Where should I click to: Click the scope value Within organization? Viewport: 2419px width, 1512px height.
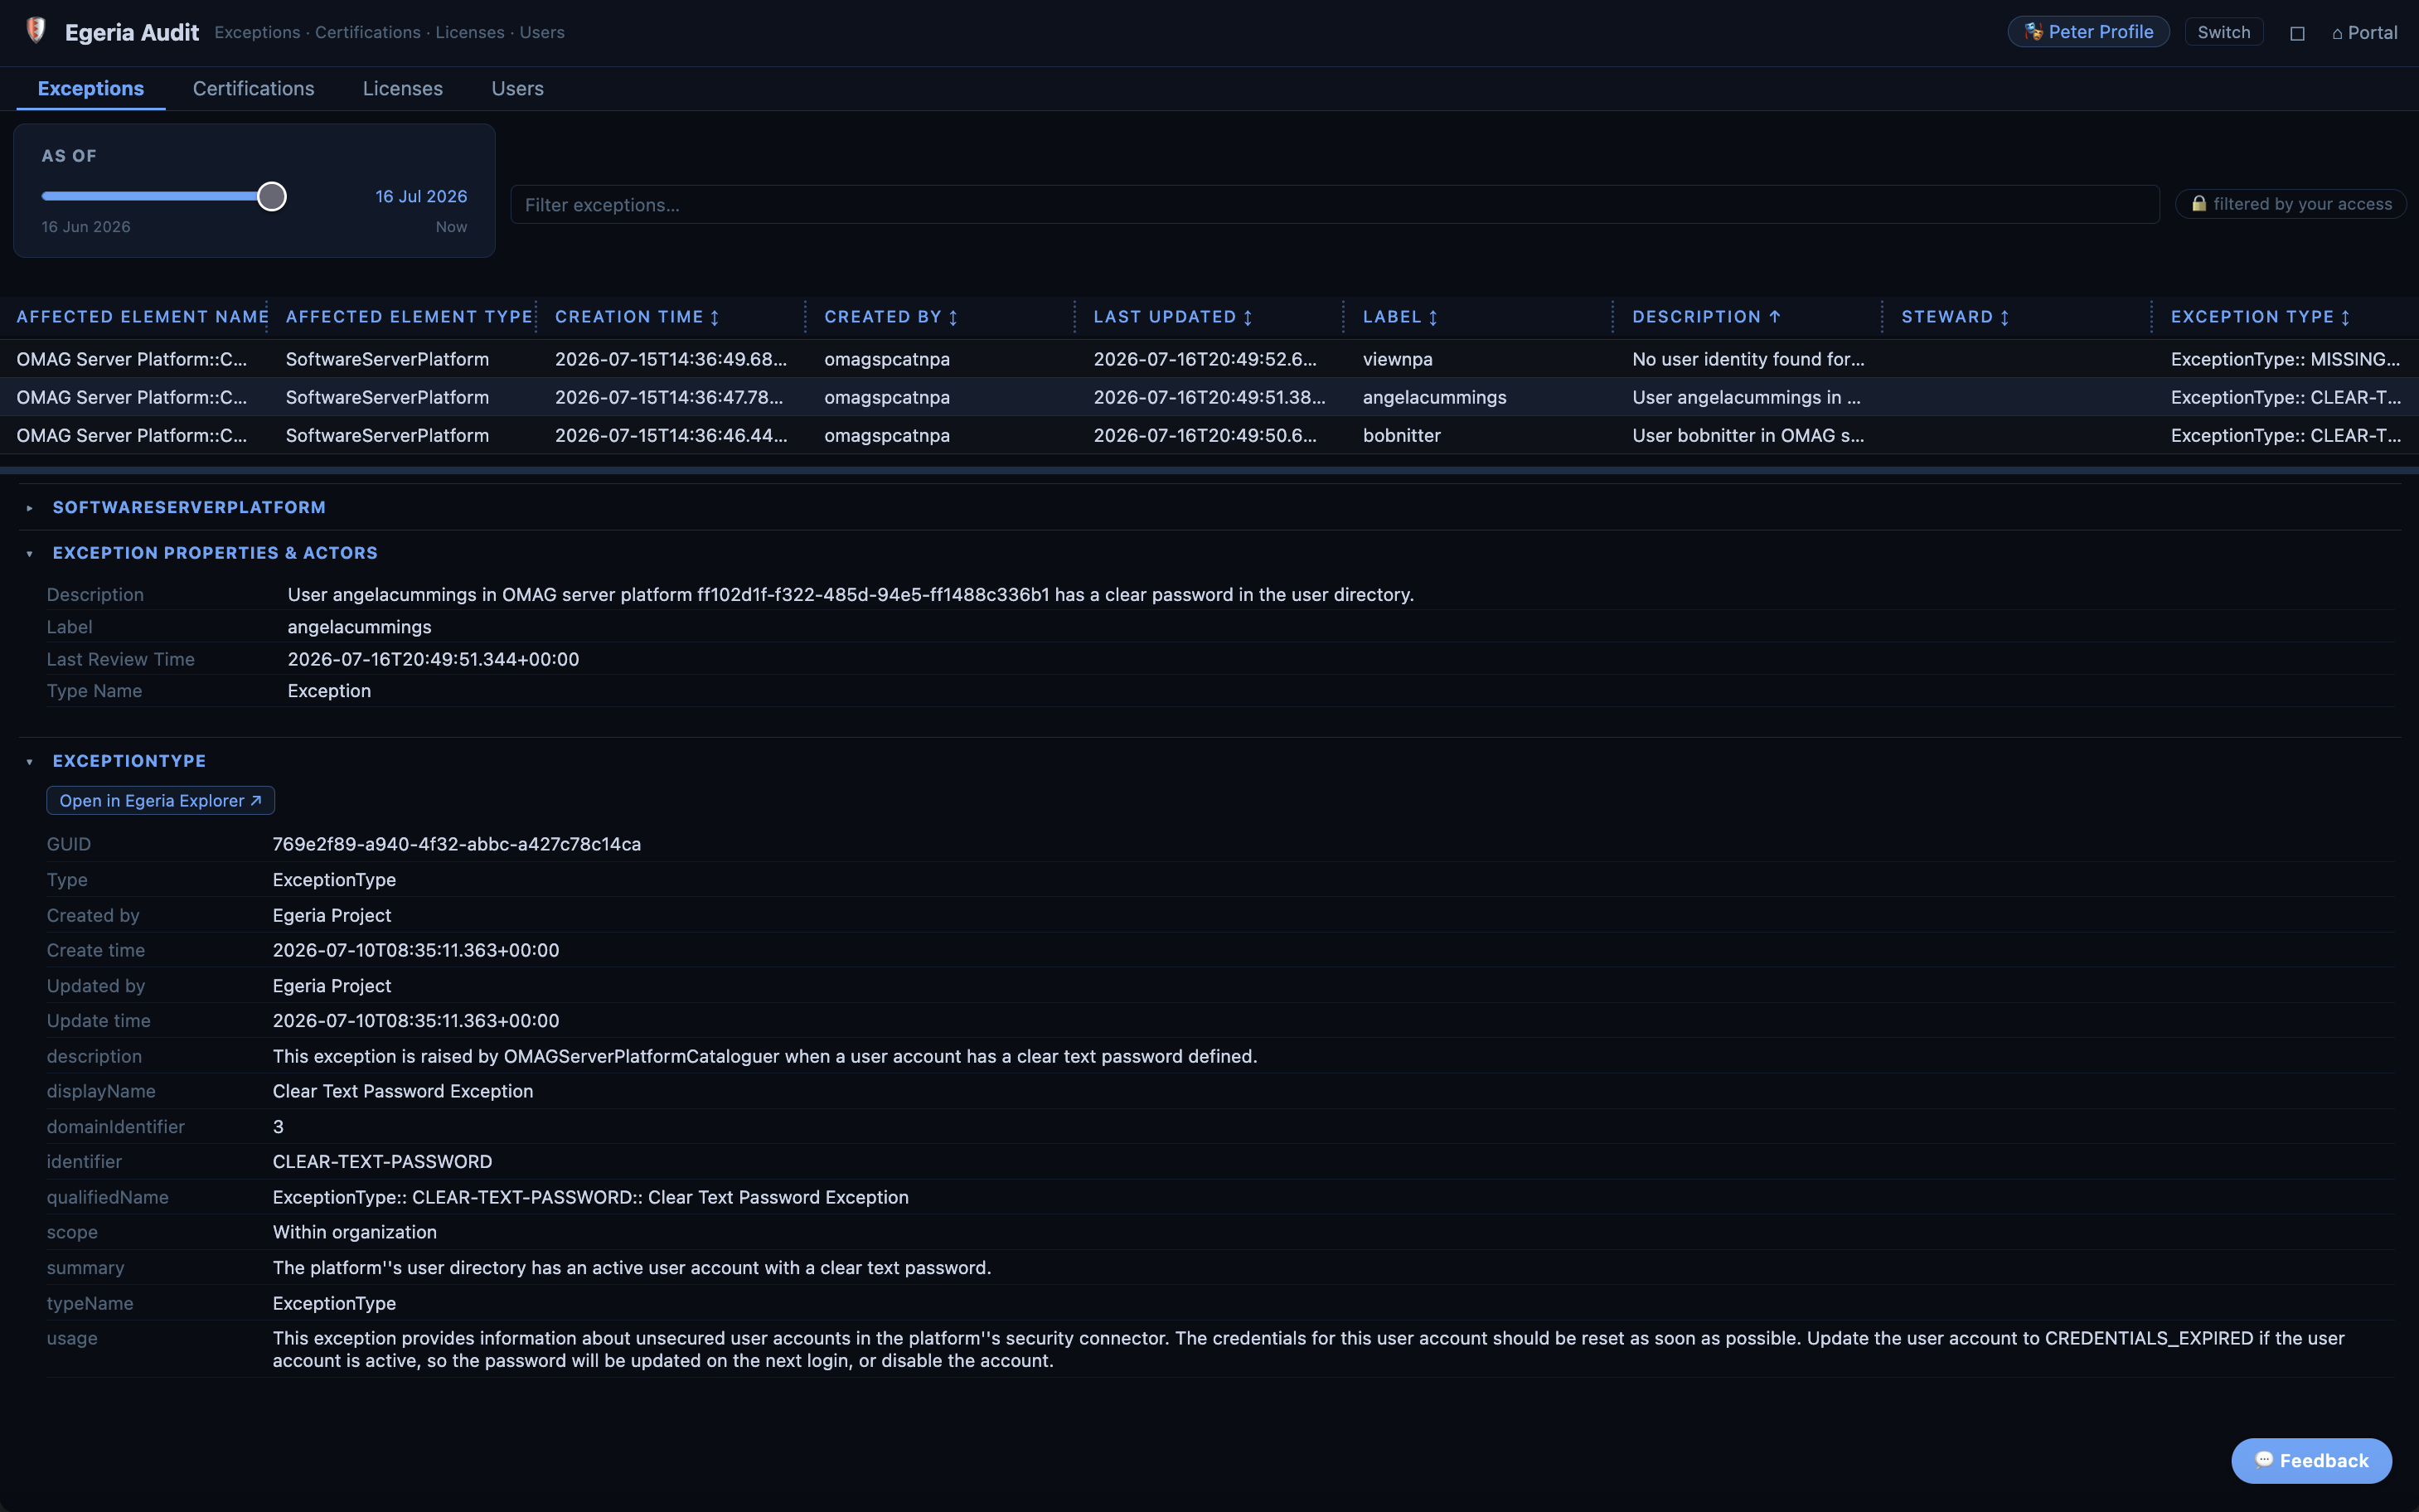point(355,1232)
